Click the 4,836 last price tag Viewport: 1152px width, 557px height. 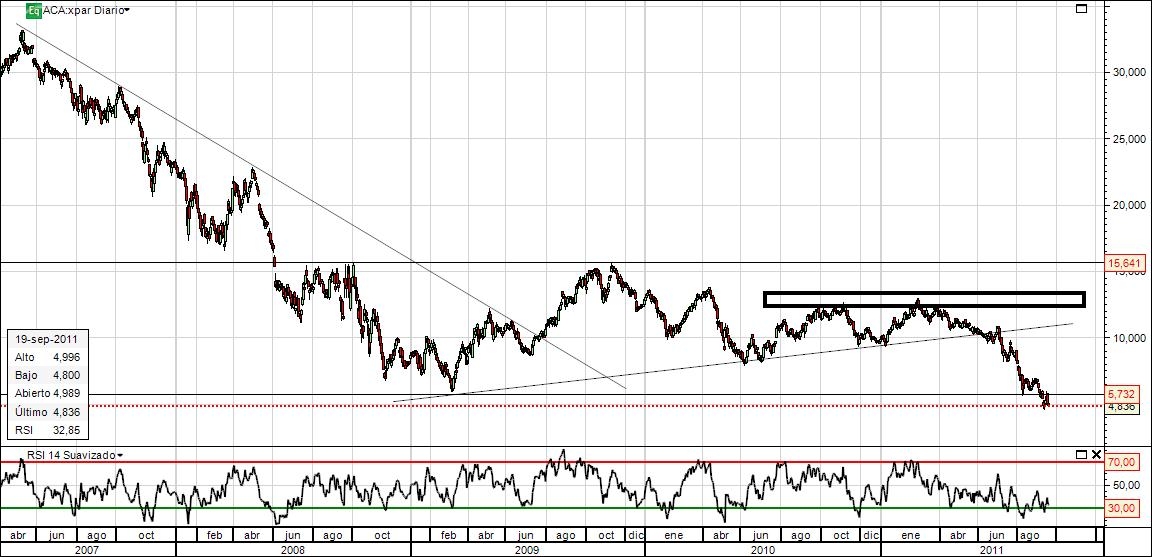coord(1121,406)
